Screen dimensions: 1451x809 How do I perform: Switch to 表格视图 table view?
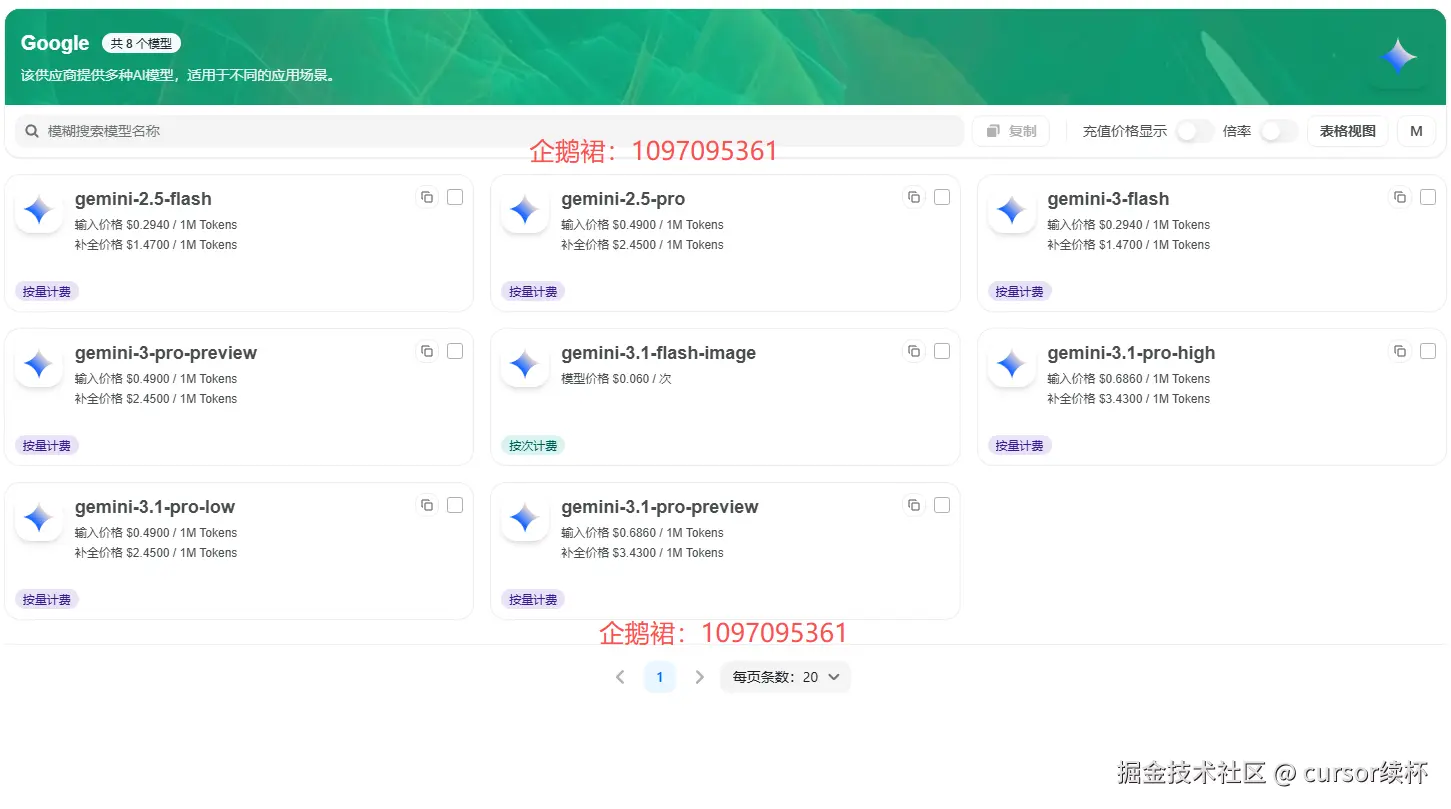(1347, 130)
